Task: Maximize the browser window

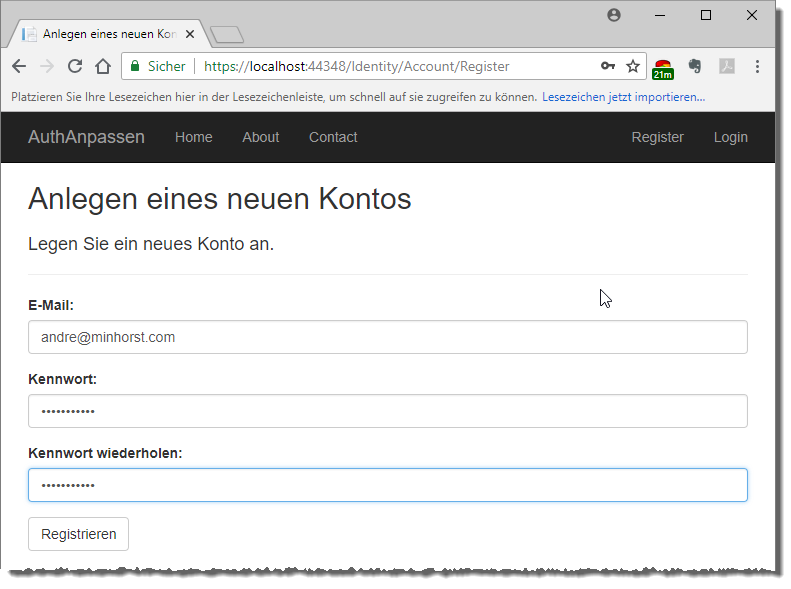Action: coord(706,15)
